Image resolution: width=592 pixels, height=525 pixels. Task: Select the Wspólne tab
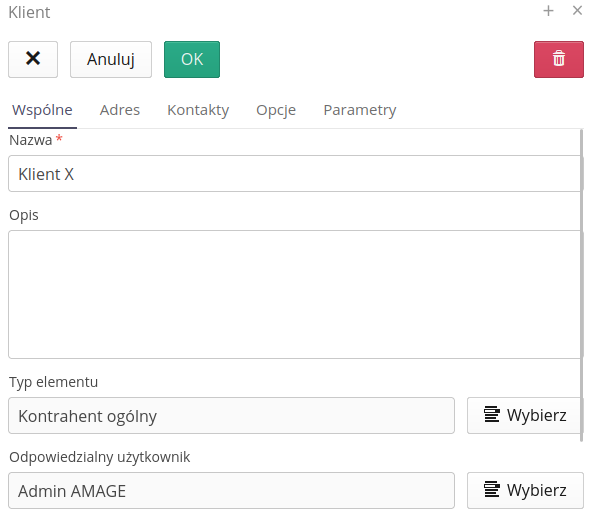[42, 110]
